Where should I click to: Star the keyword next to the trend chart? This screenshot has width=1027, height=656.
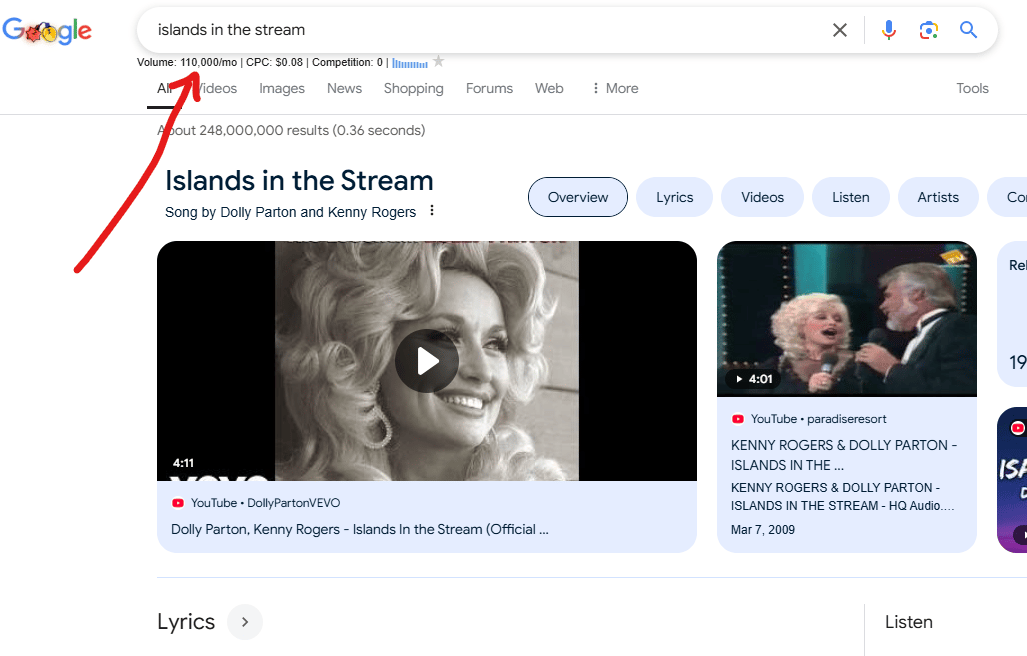point(439,62)
